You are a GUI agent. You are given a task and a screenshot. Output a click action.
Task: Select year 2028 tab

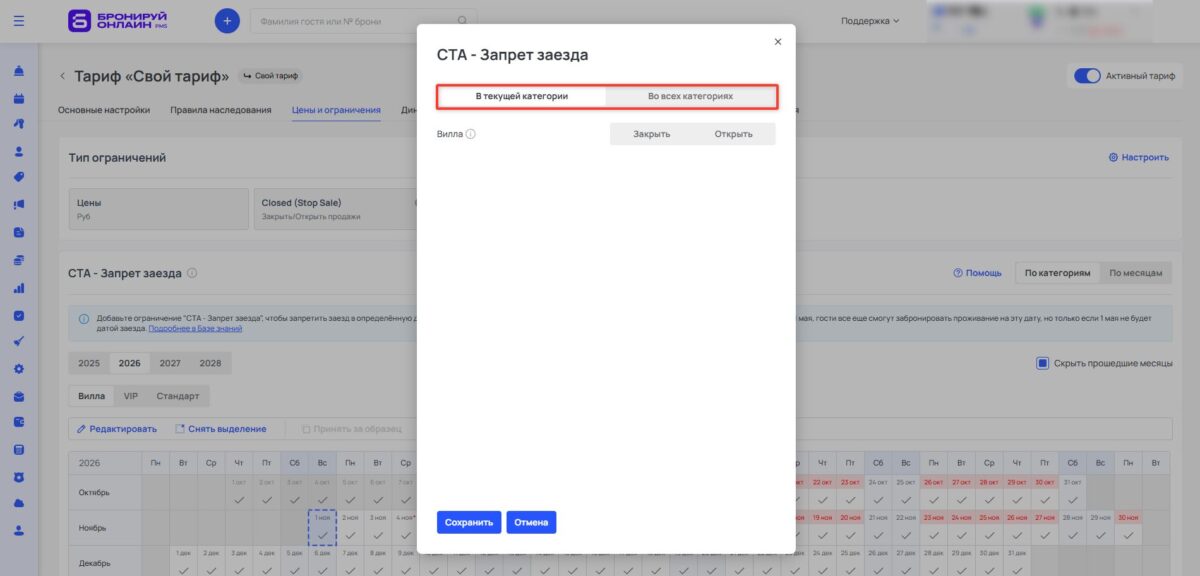click(210, 363)
